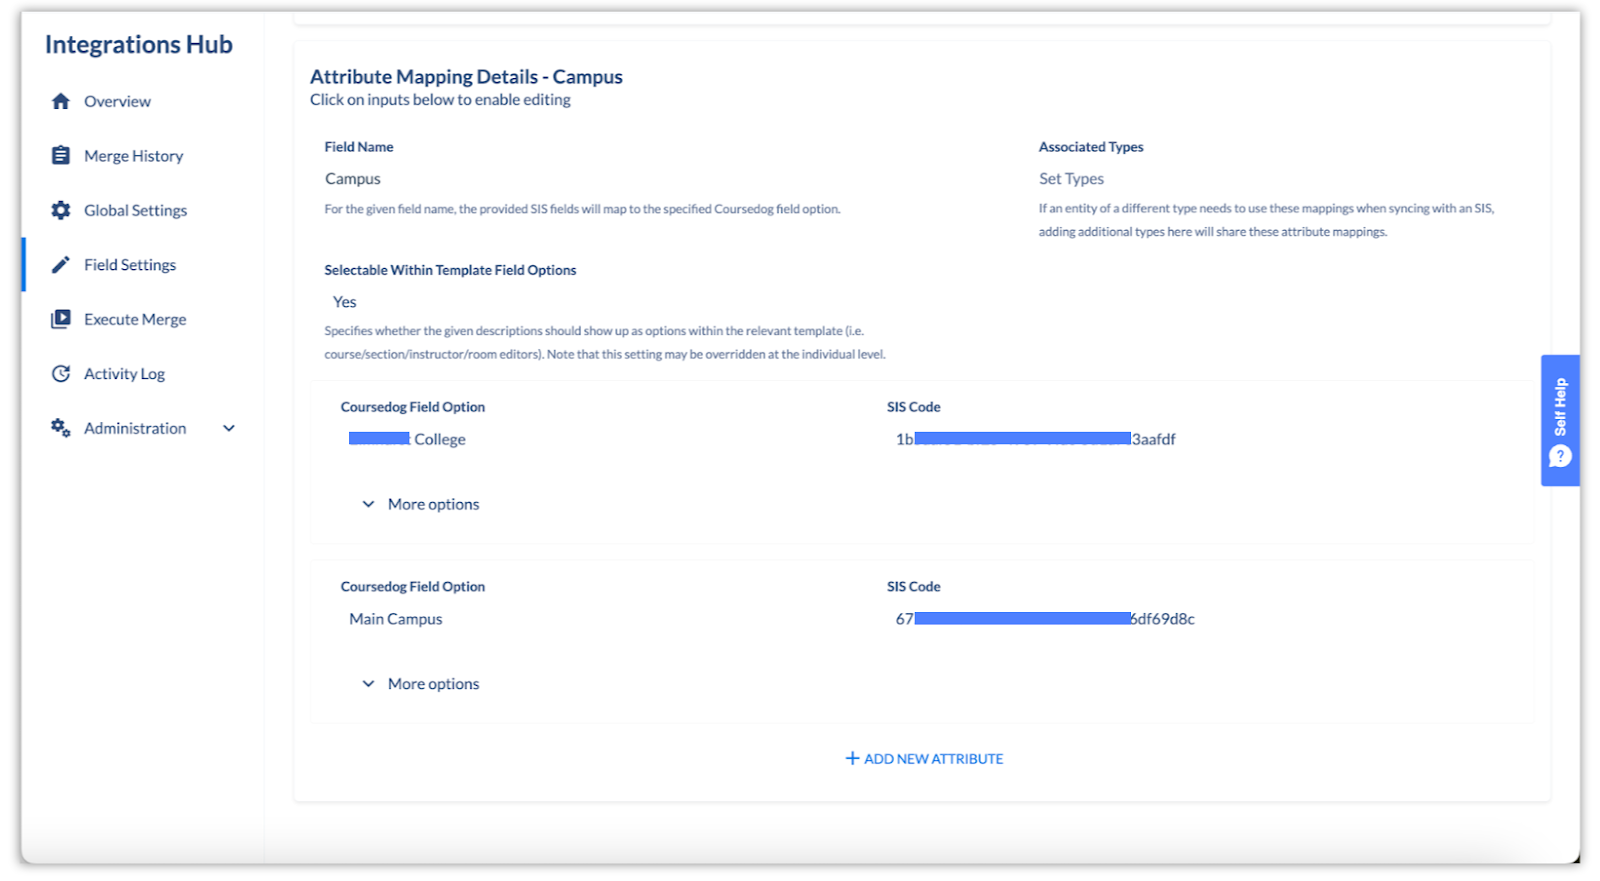Click the Field Settings pencil icon
Screen dimensions: 1600x881
click(61, 264)
